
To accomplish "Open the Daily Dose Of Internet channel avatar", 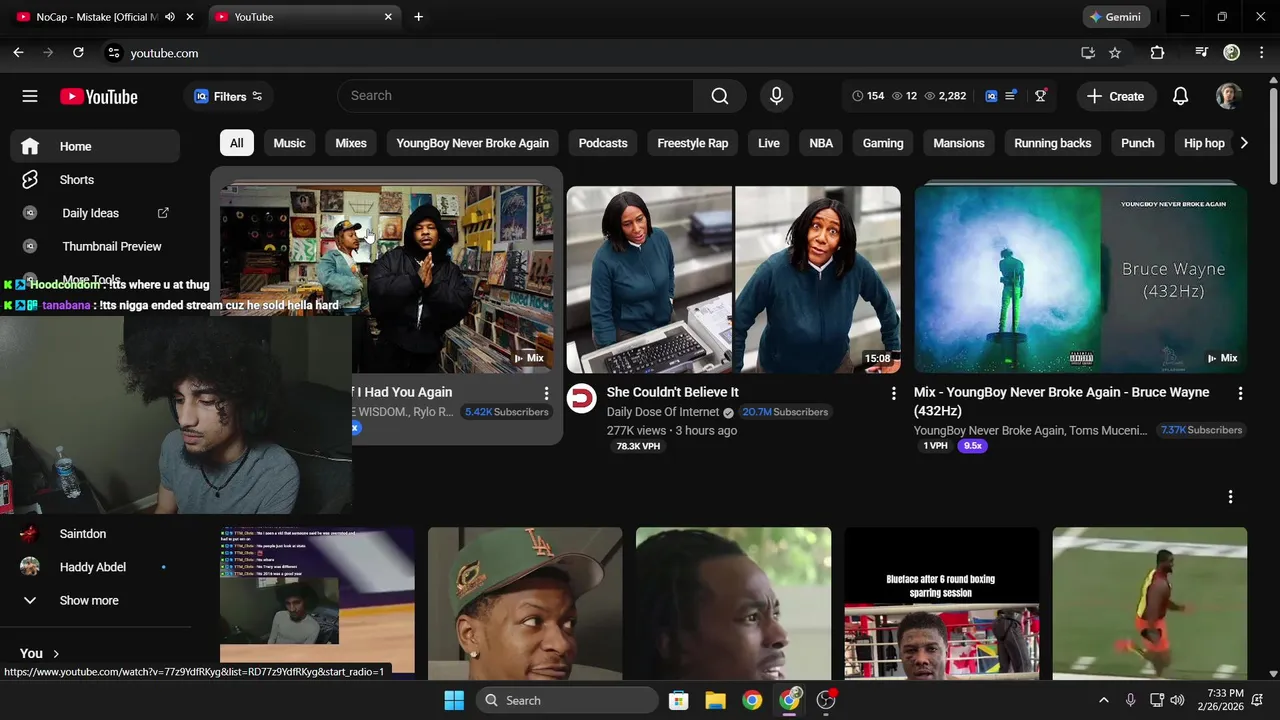I will (582, 398).
